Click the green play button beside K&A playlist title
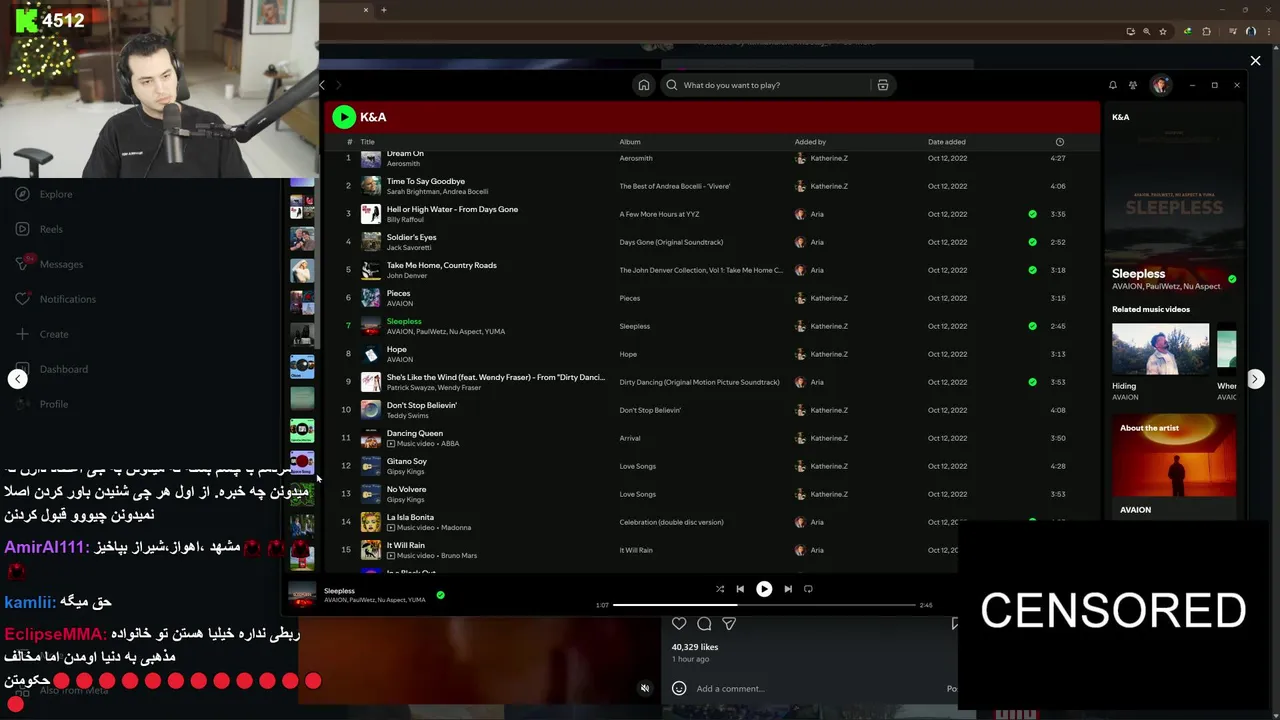The height and width of the screenshot is (720, 1280). point(344,117)
